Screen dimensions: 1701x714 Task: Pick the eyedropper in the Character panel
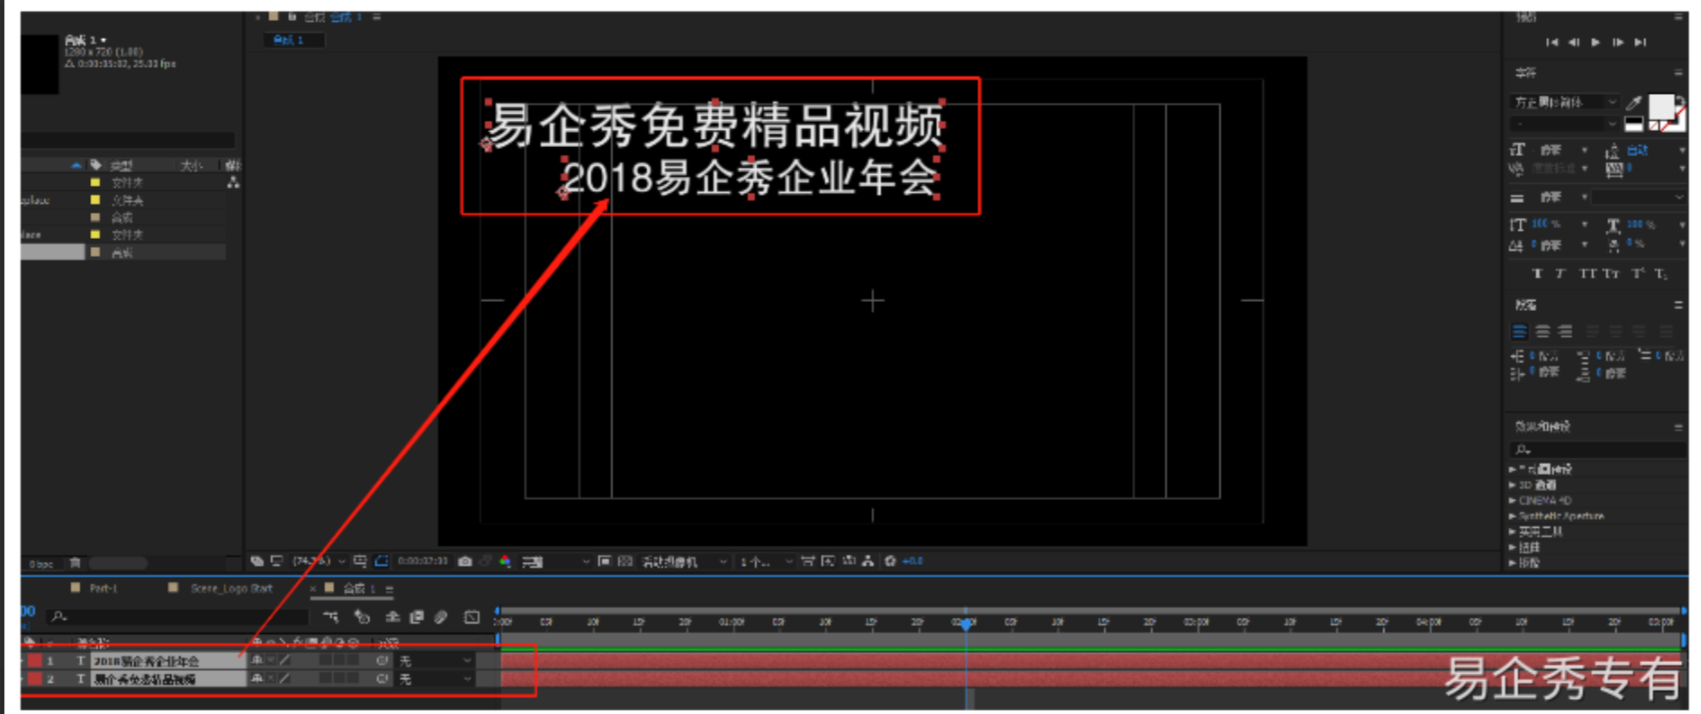1634,103
